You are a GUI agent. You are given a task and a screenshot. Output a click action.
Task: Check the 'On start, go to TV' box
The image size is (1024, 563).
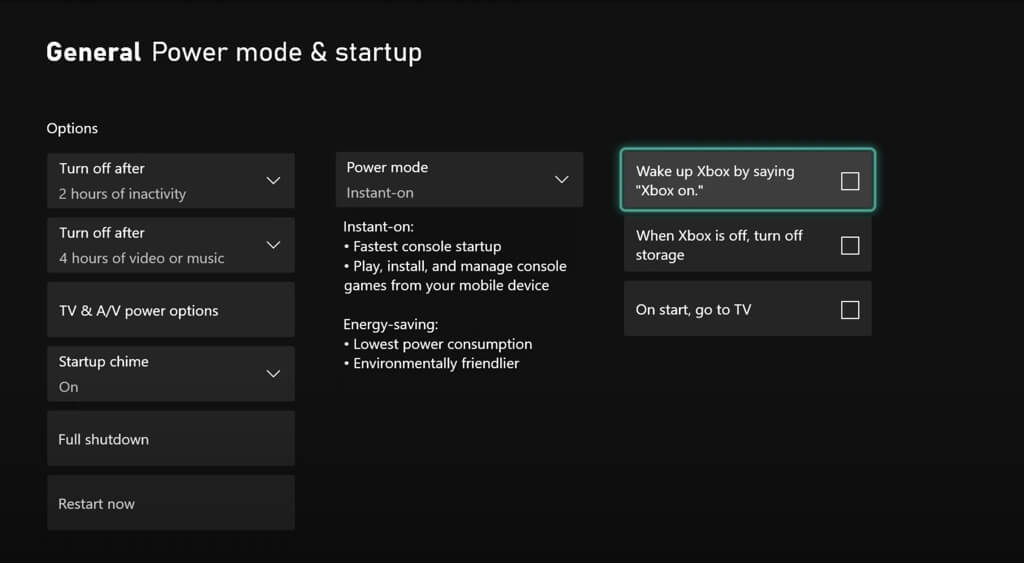point(850,310)
